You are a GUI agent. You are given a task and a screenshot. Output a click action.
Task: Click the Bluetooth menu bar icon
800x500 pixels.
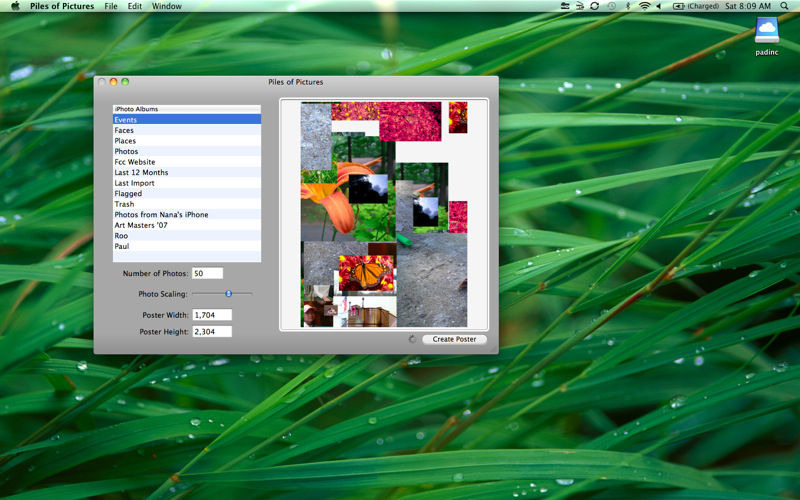pyautogui.click(x=628, y=6)
